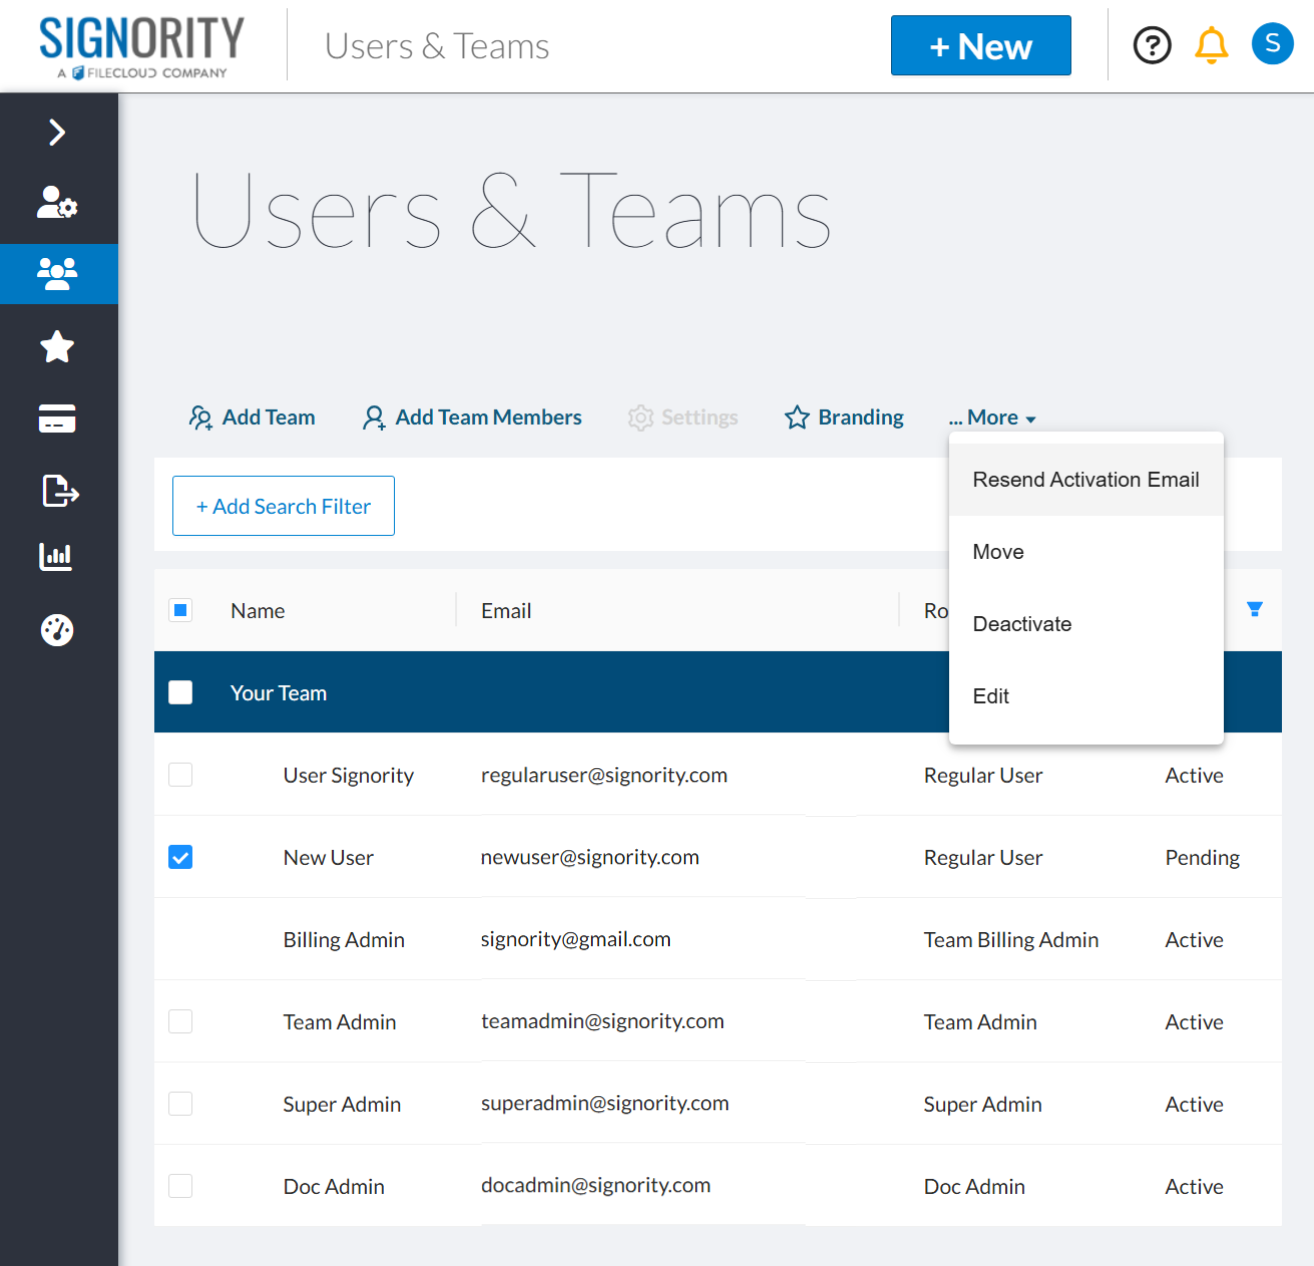This screenshot has width=1314, height=1266.
Task: Toggle the ... More dropdown
Action: (992, 418)
